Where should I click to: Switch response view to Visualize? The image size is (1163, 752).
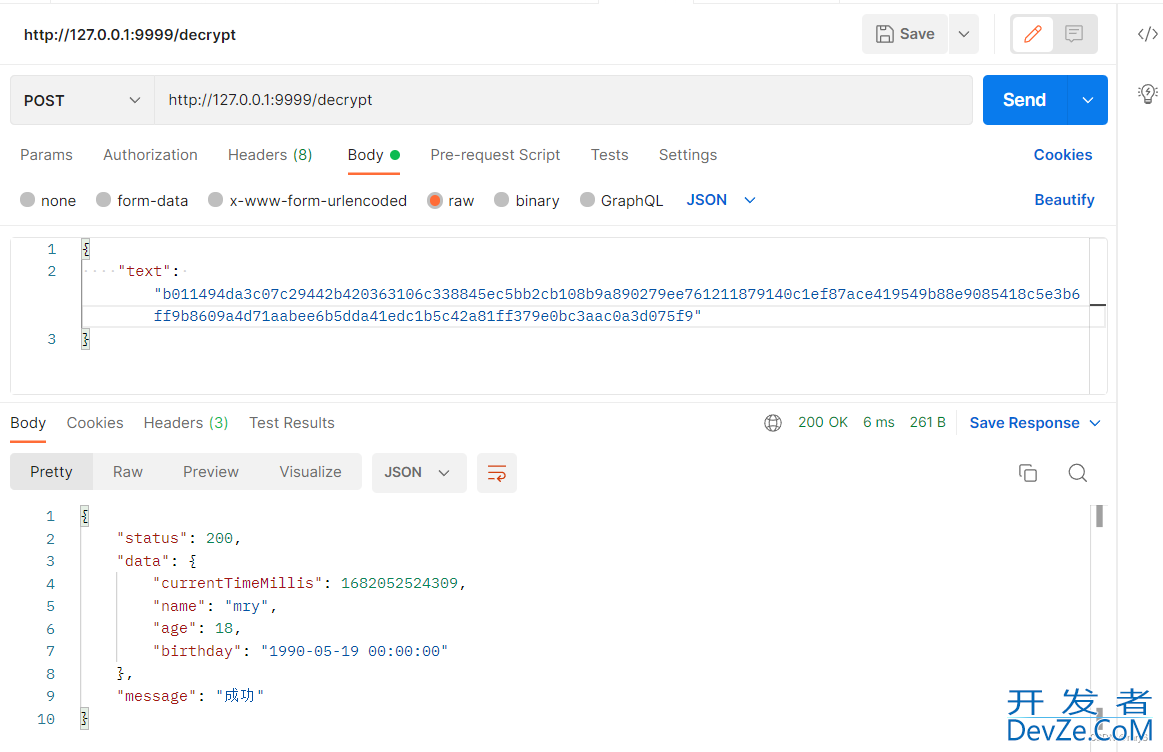pos(310,472)
